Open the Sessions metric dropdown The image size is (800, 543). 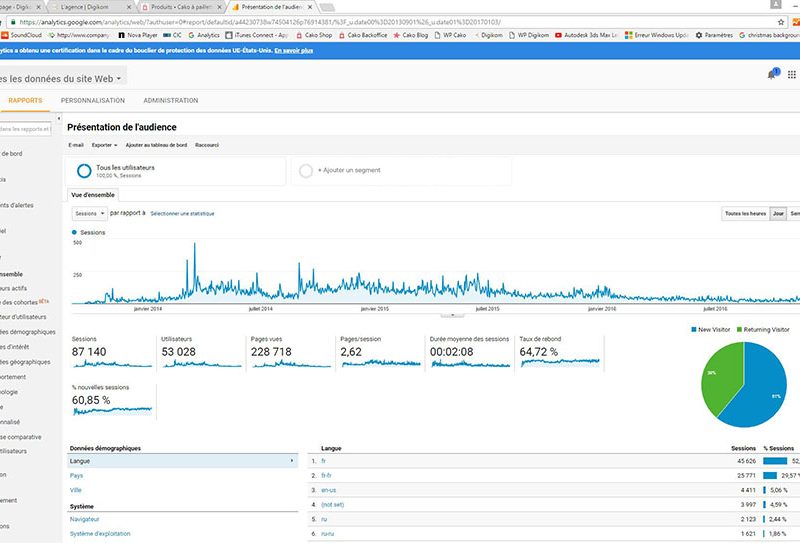click(89, 213)
